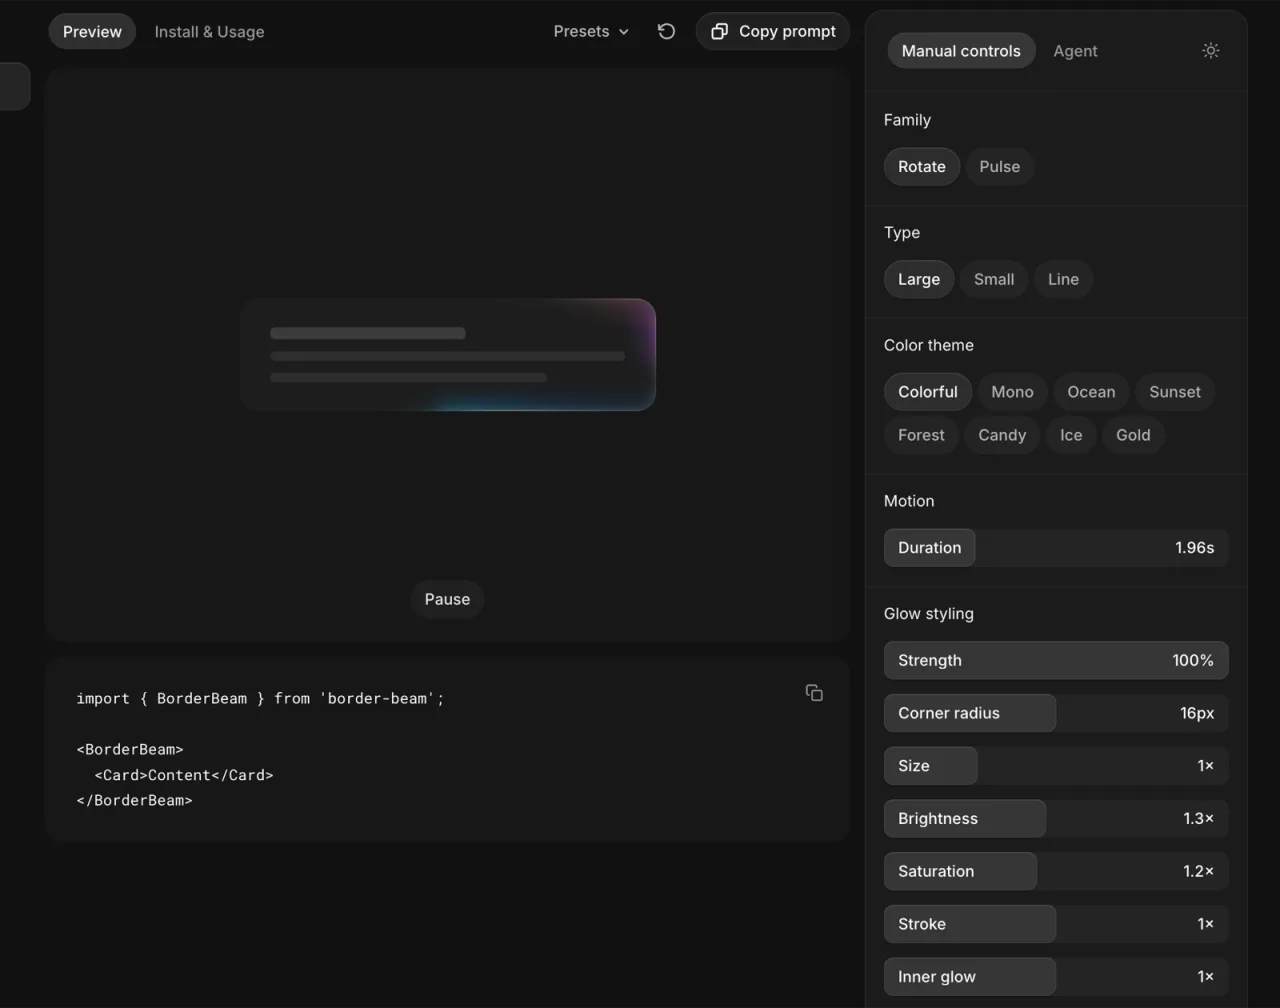
Task: Select the Forest color theme
Action: pos(921,435)
